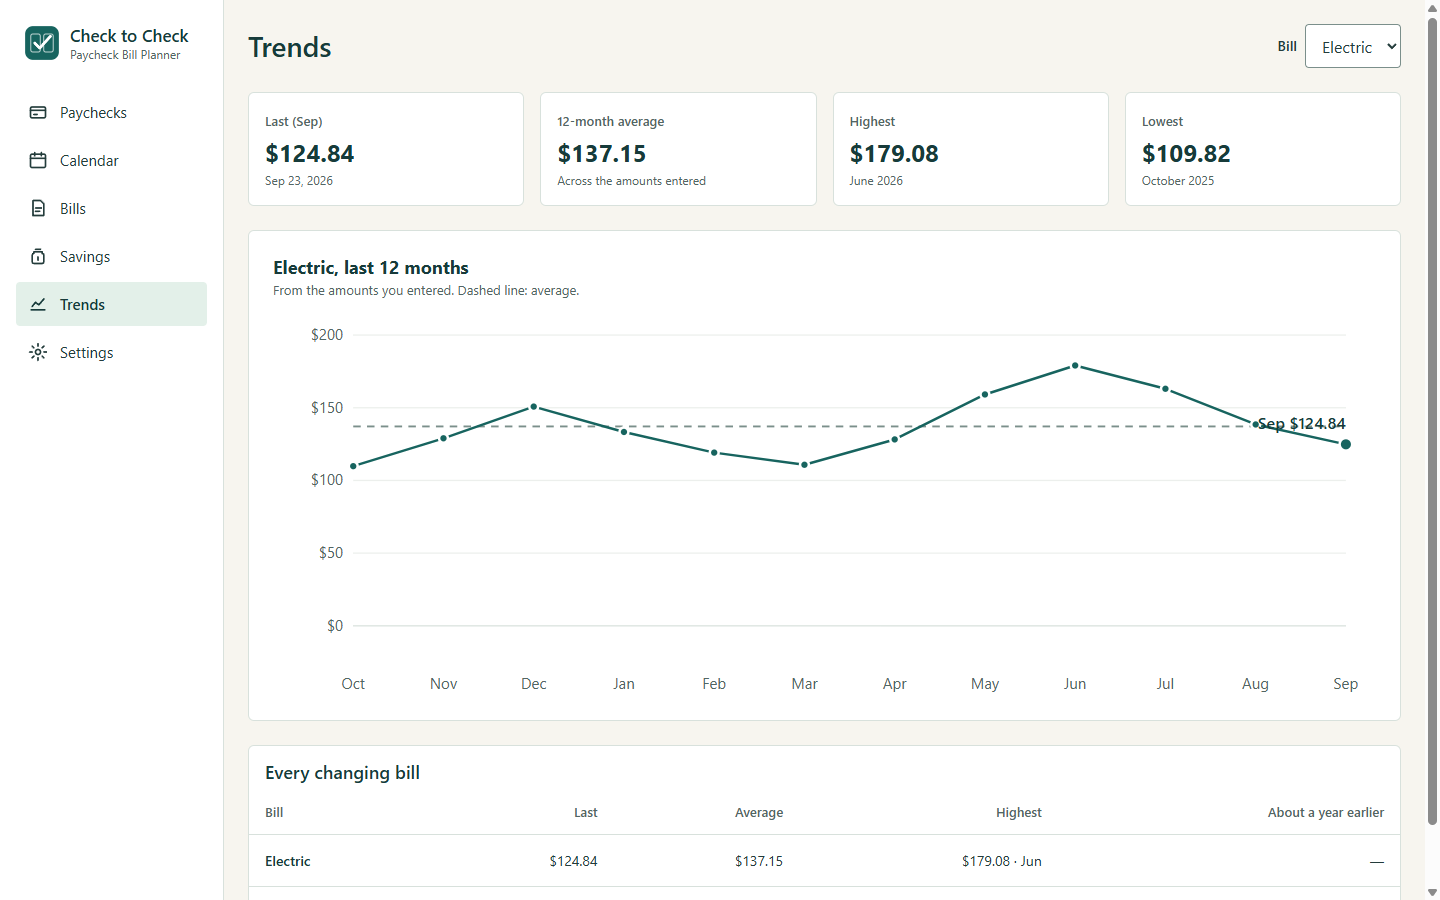This screenshot has width=1440, height=900.
Task: Click the 'Trends' page heading
Action: click(290, 47)
